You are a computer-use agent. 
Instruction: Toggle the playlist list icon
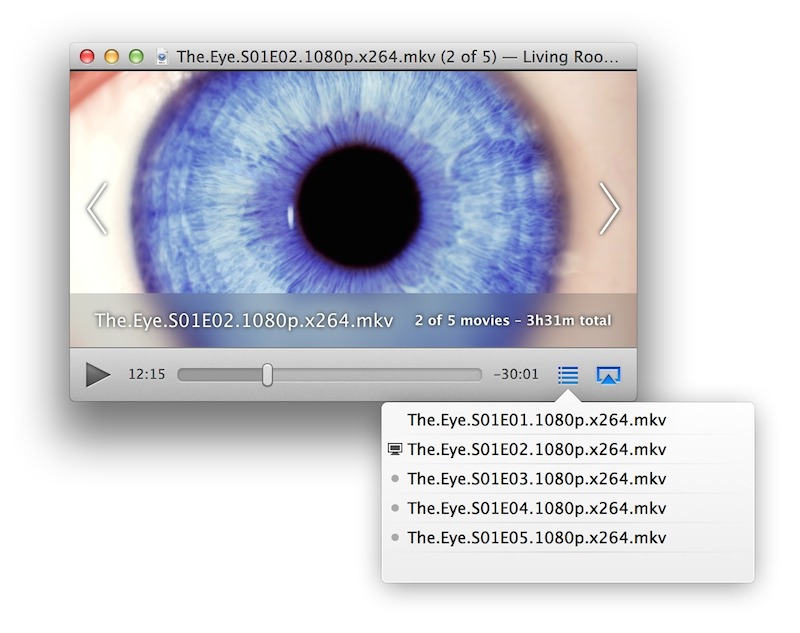click(568, 375)
